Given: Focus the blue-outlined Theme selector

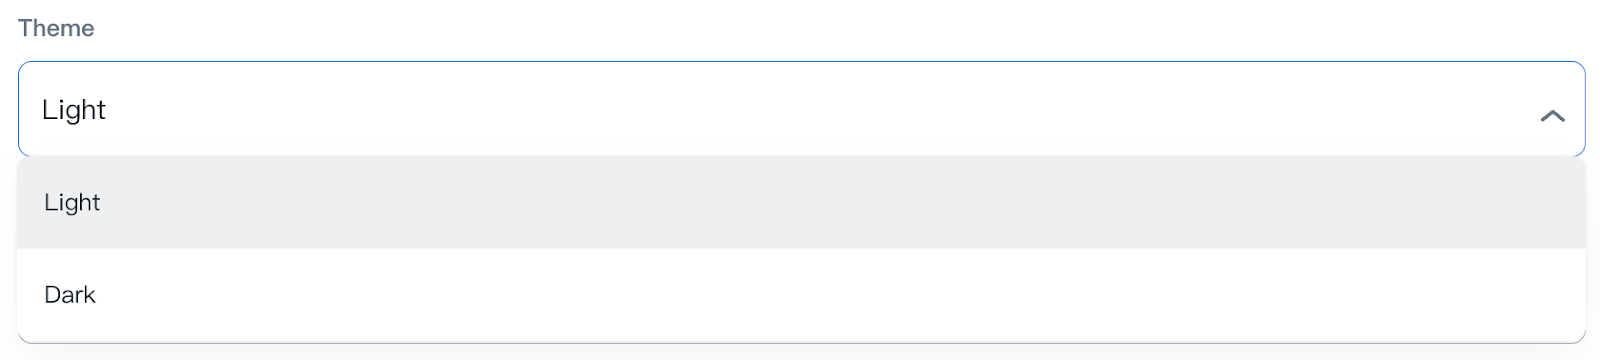Looking at the screenshot, I should 801,109.
